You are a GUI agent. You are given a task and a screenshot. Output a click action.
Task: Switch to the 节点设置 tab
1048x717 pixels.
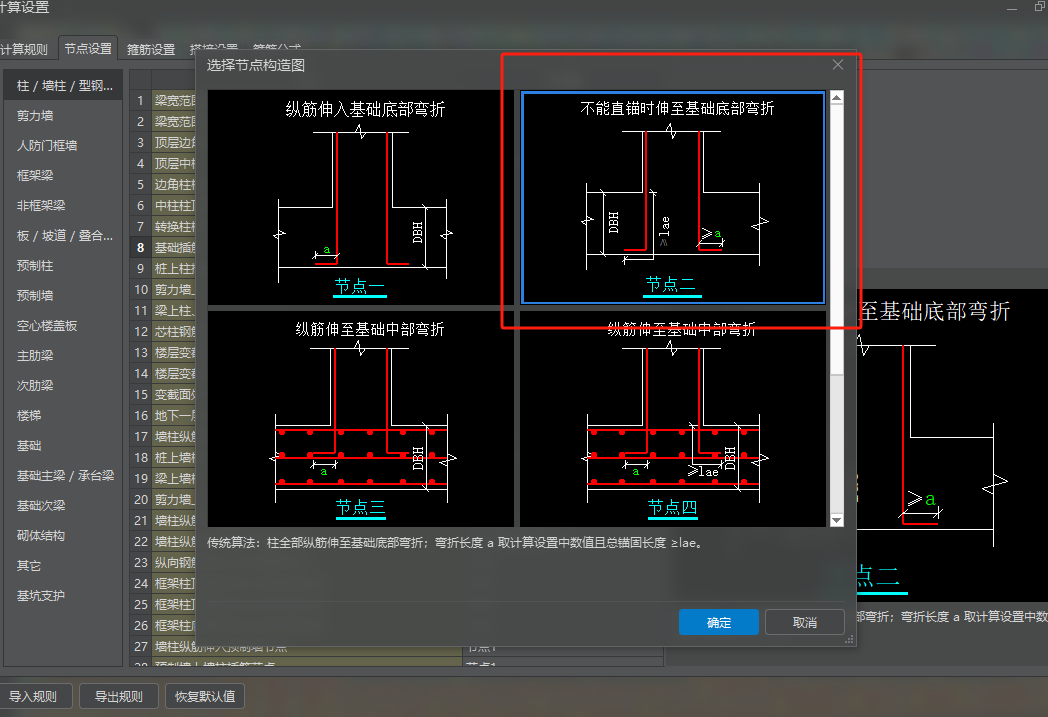88,48
